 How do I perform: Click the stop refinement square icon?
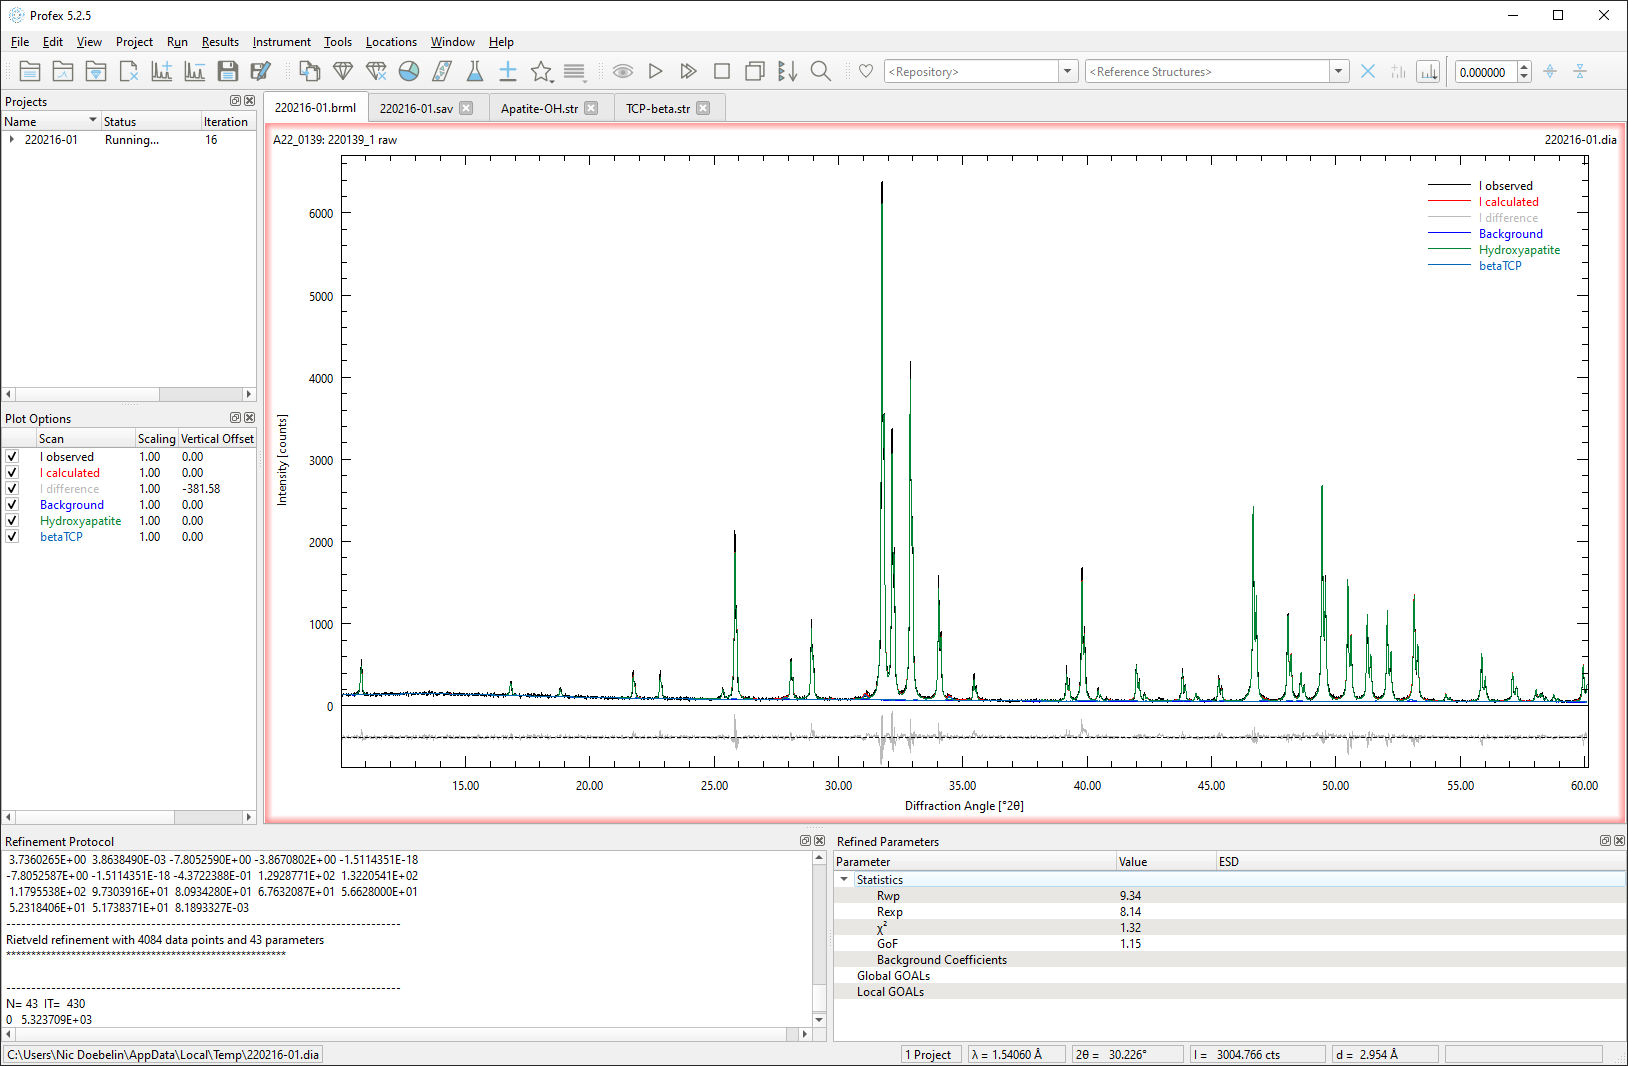pyautogui.click(x=722, y=72)
